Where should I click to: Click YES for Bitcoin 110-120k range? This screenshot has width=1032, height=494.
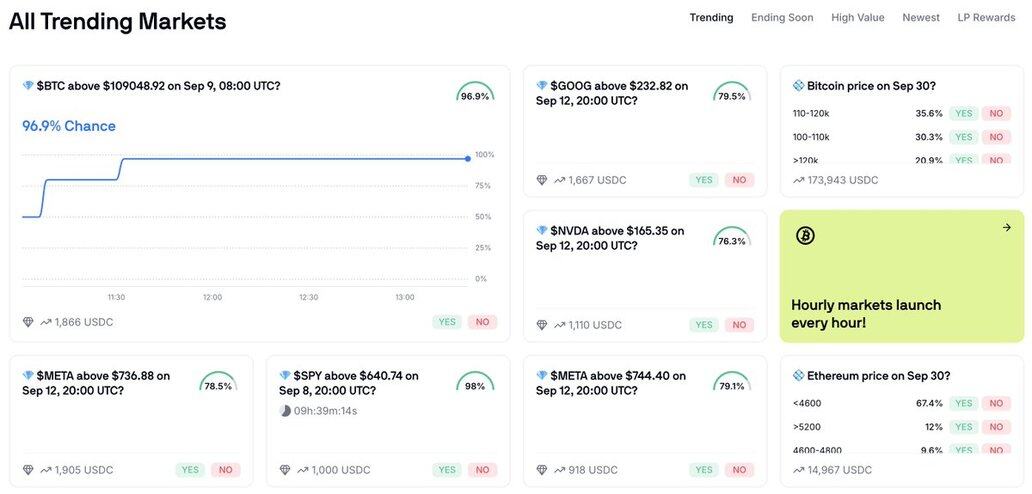tap(964, 113)
